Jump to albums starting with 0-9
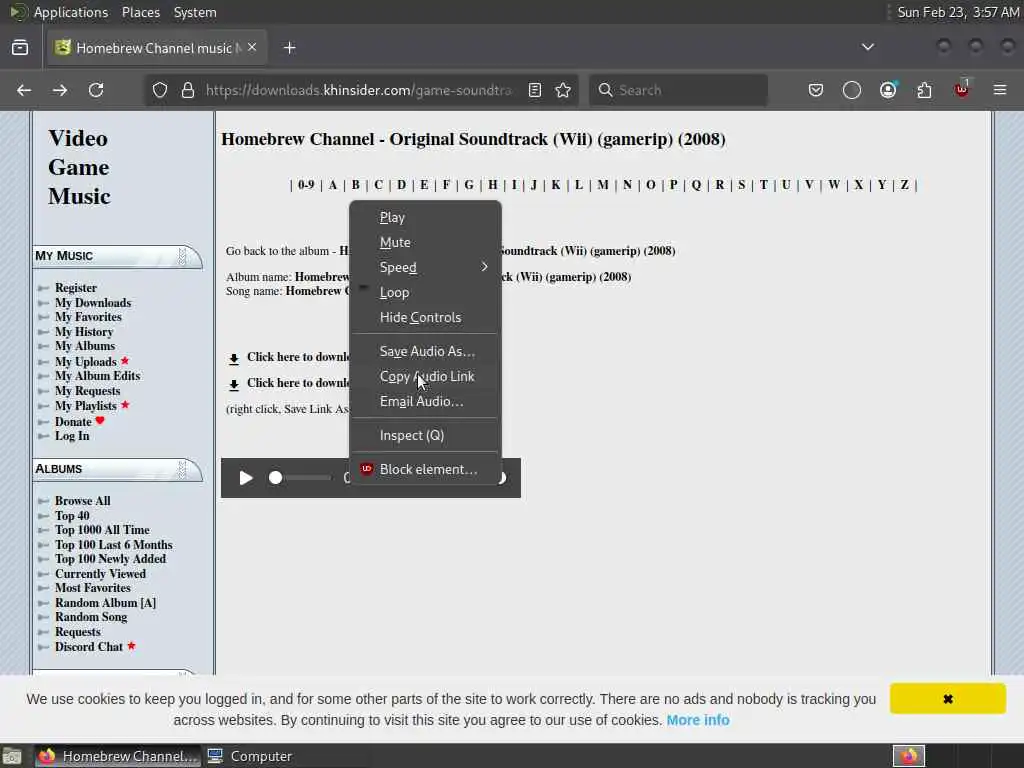 point(306,185)
